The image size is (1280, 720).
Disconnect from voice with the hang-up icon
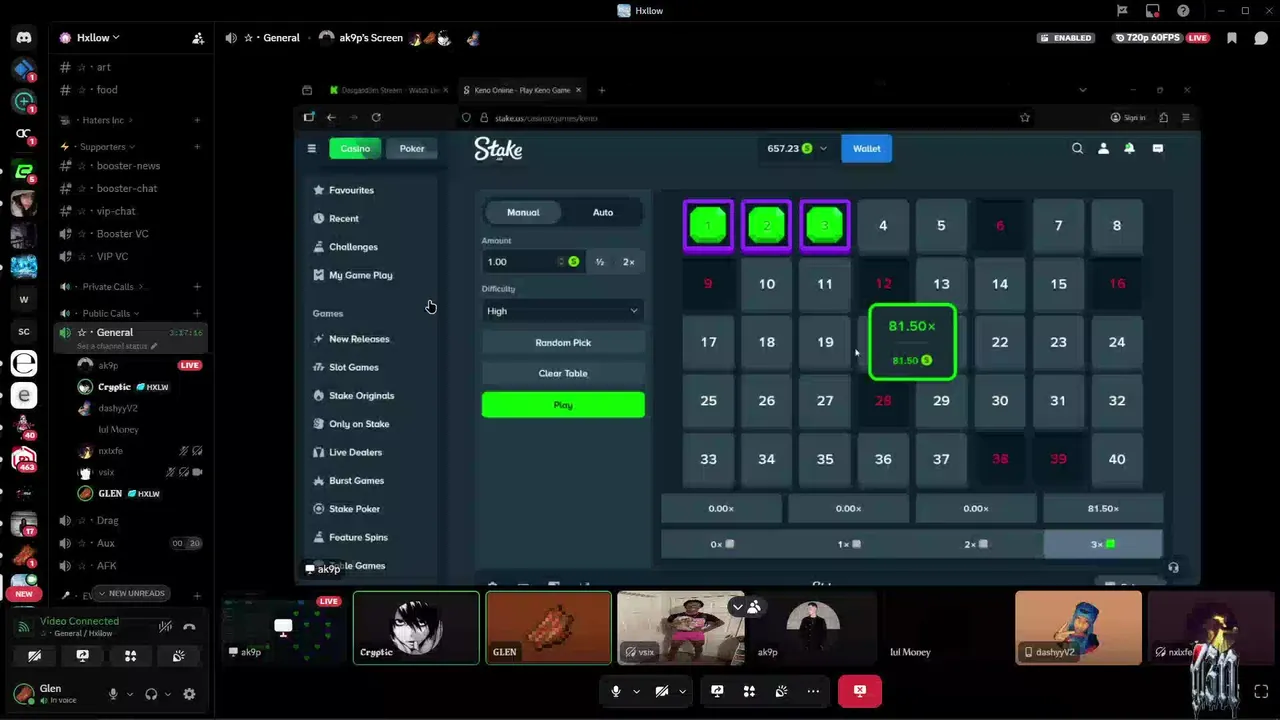189,627
